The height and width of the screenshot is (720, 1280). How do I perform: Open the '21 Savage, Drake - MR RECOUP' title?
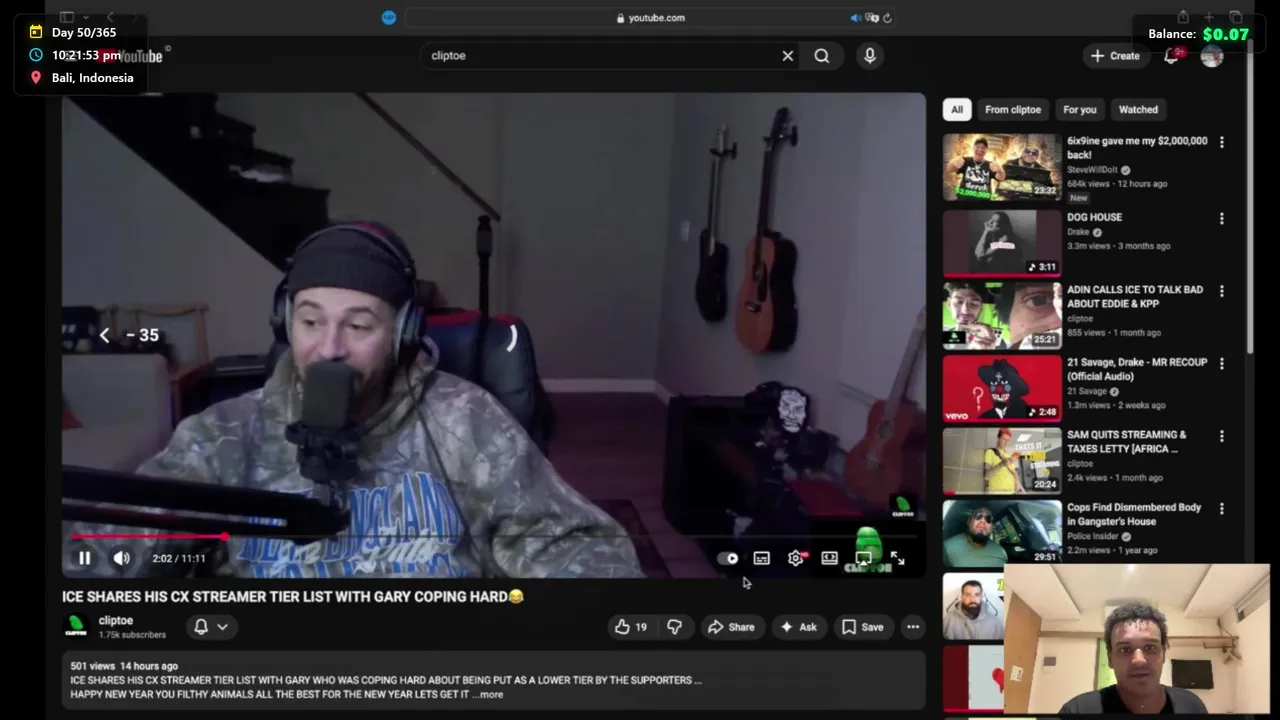1137,369
